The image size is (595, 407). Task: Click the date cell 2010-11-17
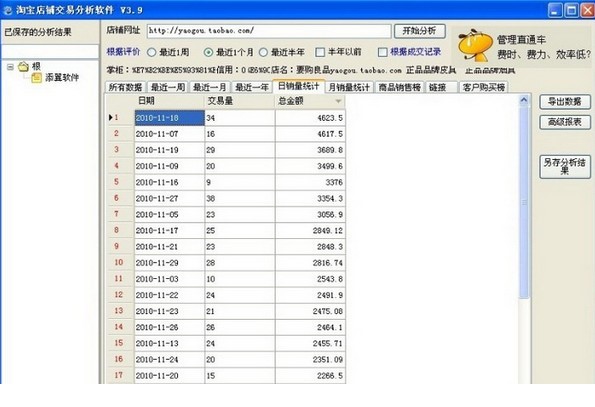click(x=170, y=231)
